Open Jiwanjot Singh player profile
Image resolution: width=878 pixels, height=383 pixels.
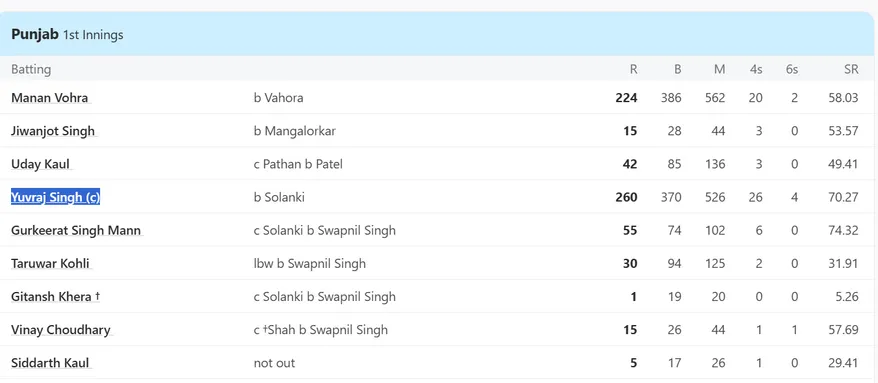(x=53, y=130)
